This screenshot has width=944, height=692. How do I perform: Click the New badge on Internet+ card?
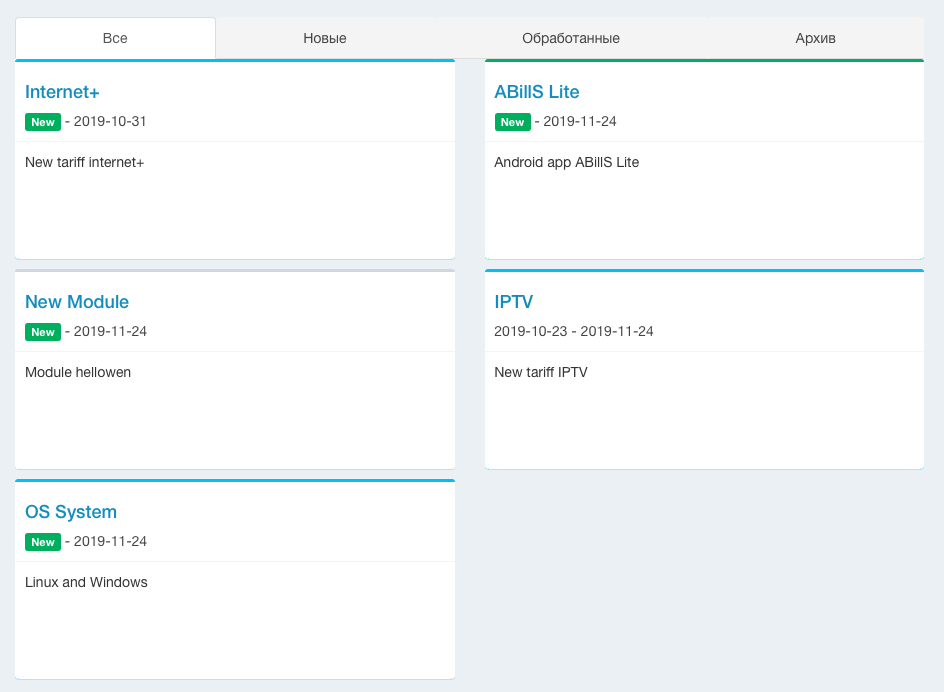[43, 122]
